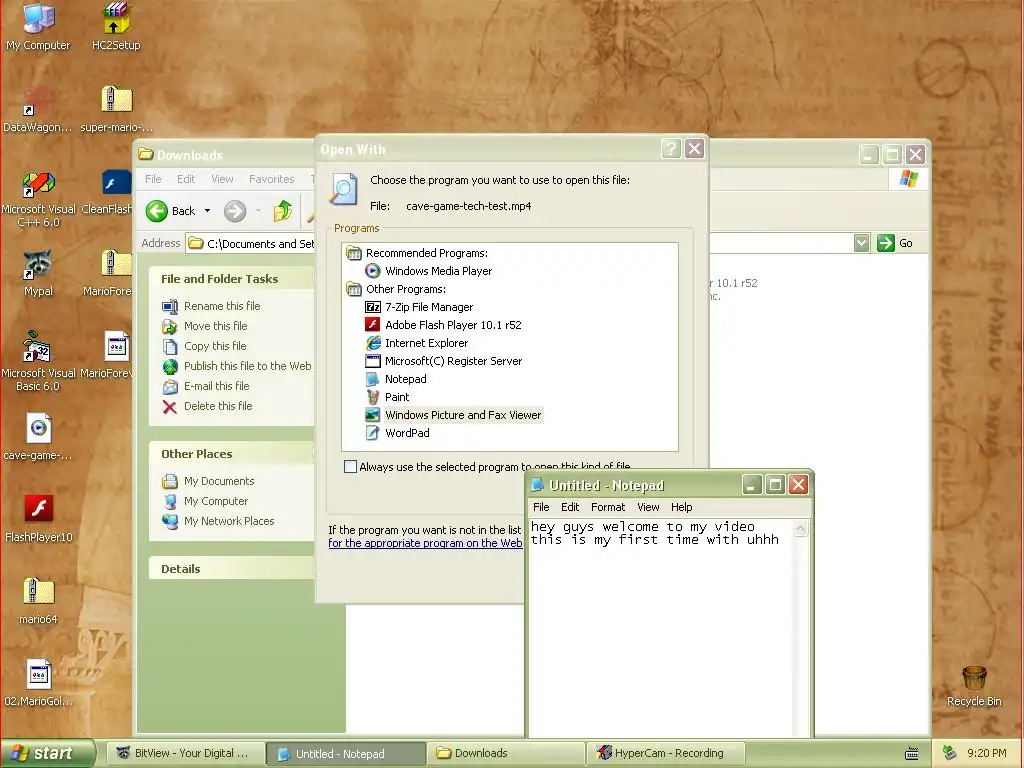Select DataWagon desktop shortcut

tap(38, 108)
